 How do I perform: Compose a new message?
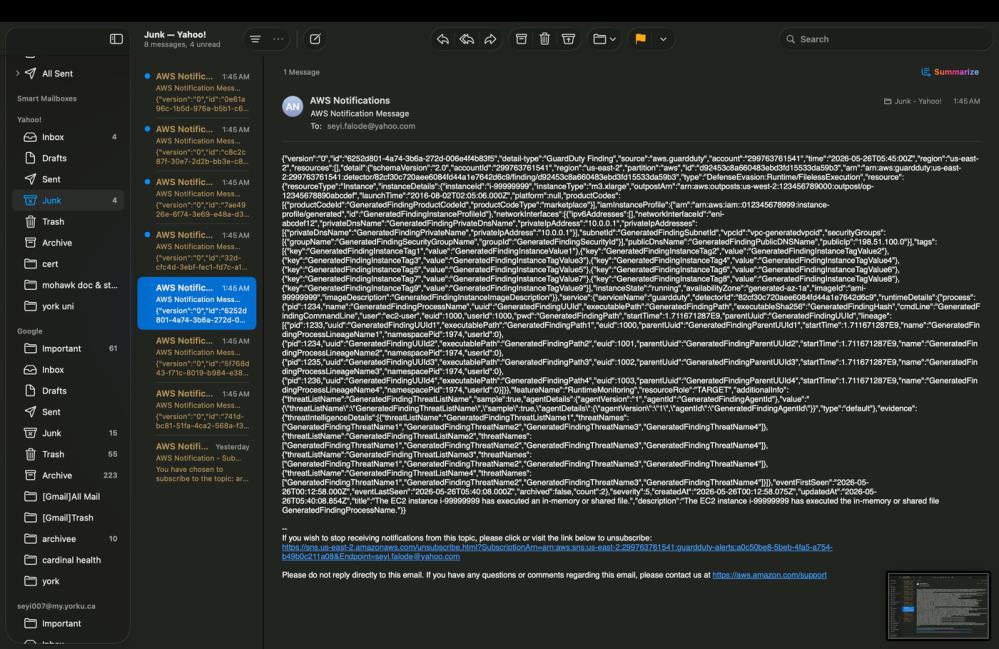point(315,39)
